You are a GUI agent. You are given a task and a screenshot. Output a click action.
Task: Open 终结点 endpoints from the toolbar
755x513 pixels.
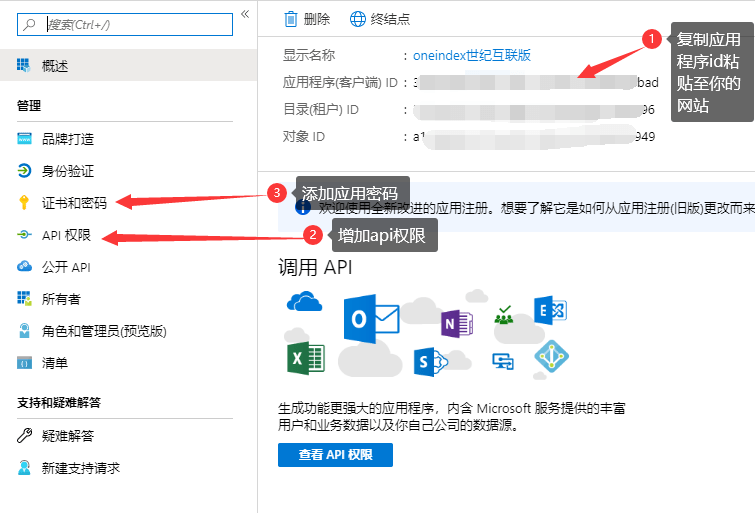click(380, 19)
